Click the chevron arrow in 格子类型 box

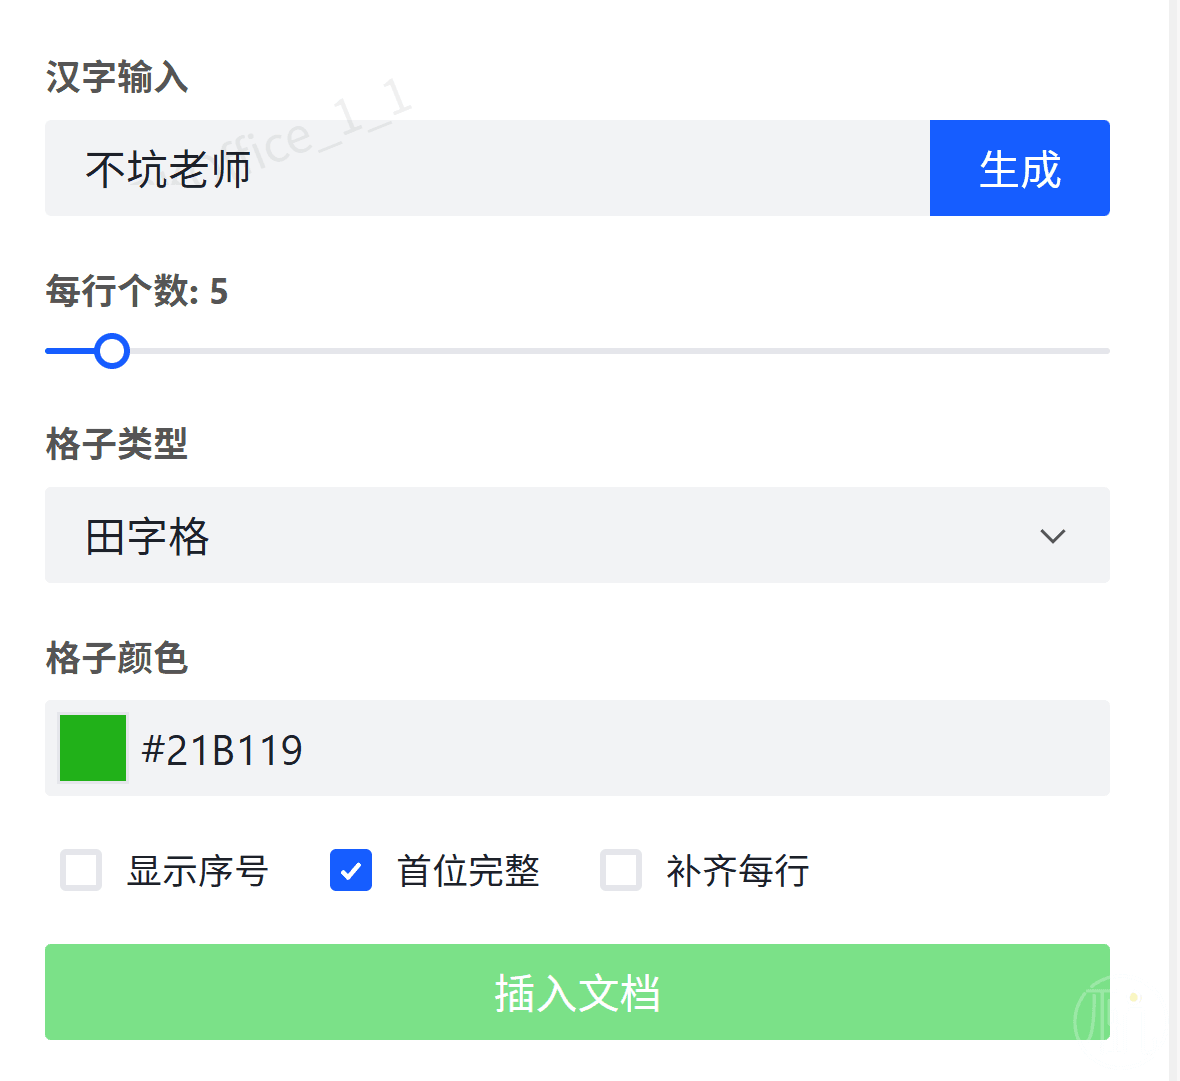point(1052,536)
